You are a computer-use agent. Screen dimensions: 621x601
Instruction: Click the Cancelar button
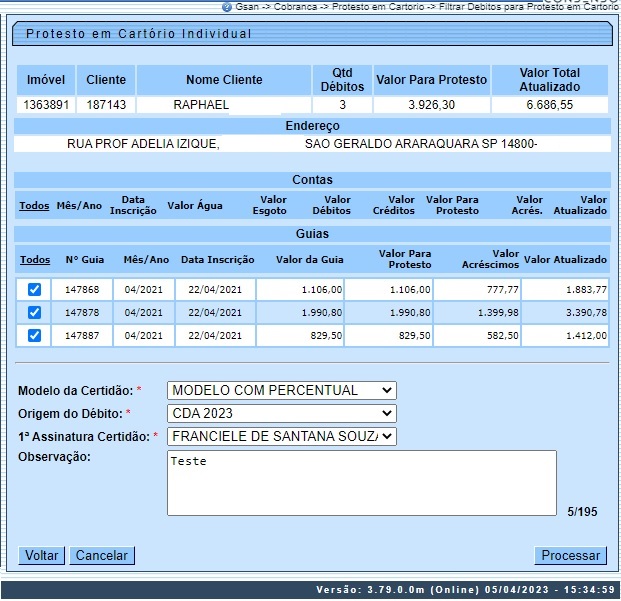101,555
